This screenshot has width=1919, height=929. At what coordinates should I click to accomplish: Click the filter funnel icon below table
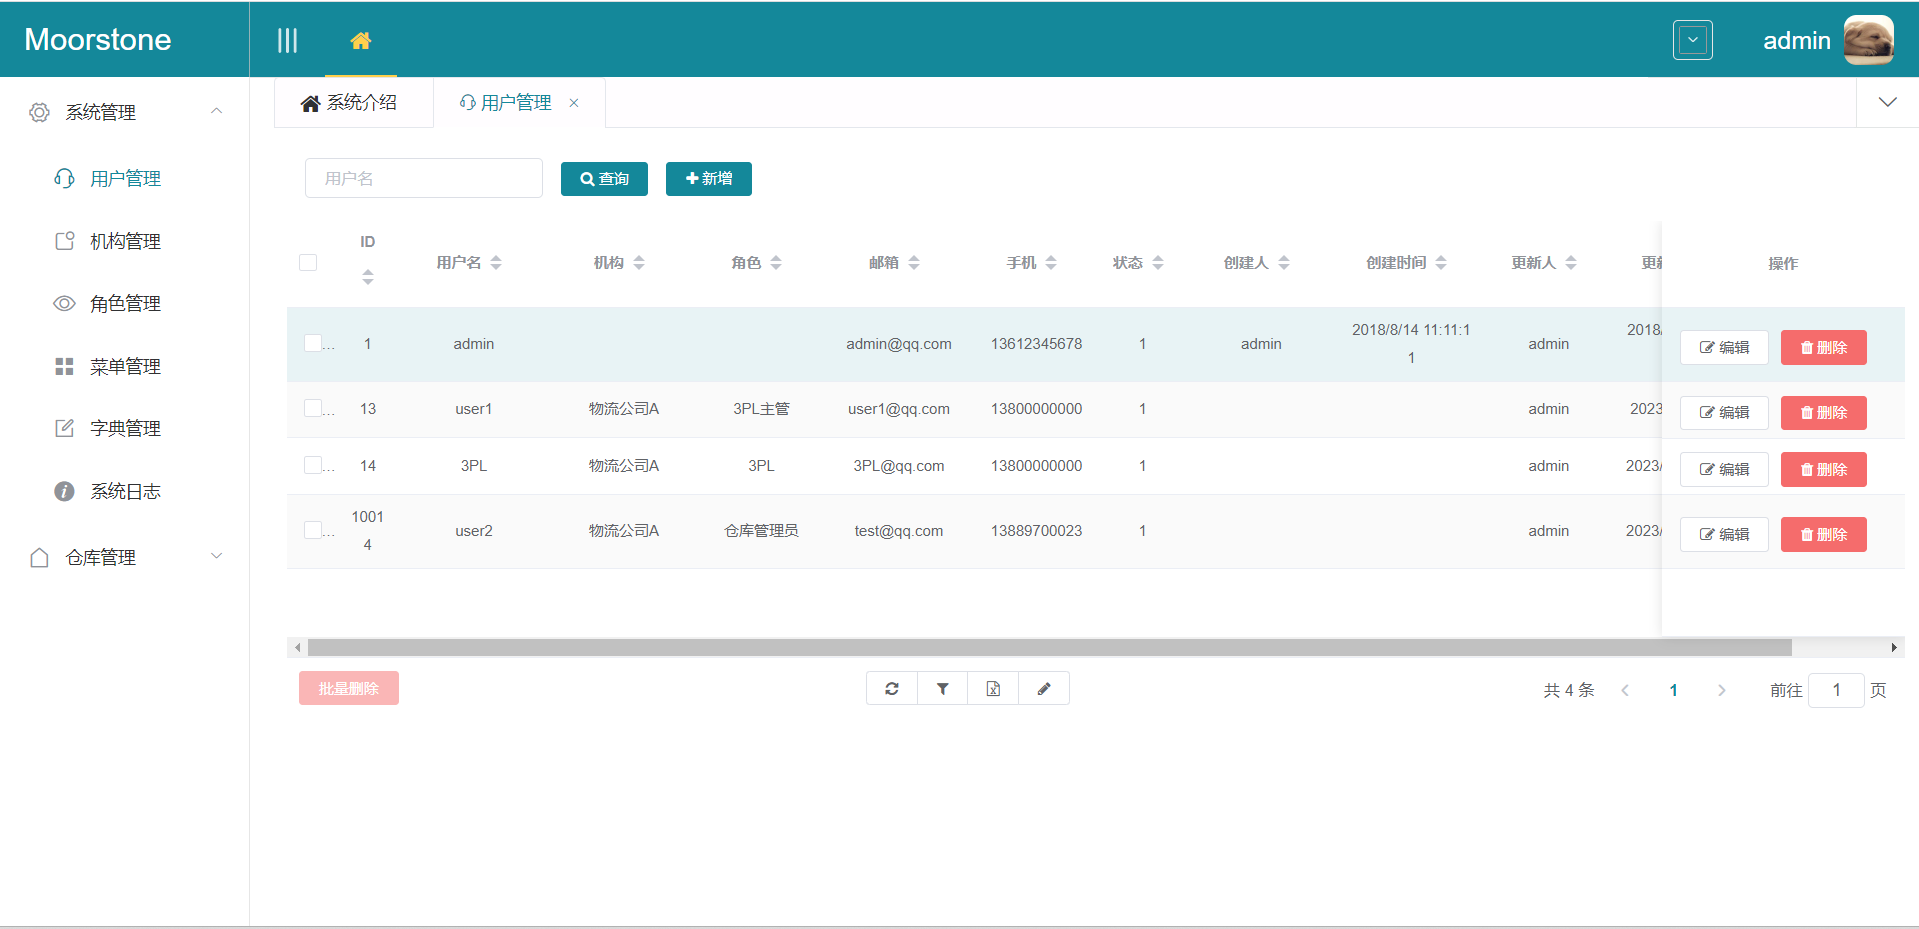pyautogui.click(x=943, y=688)
